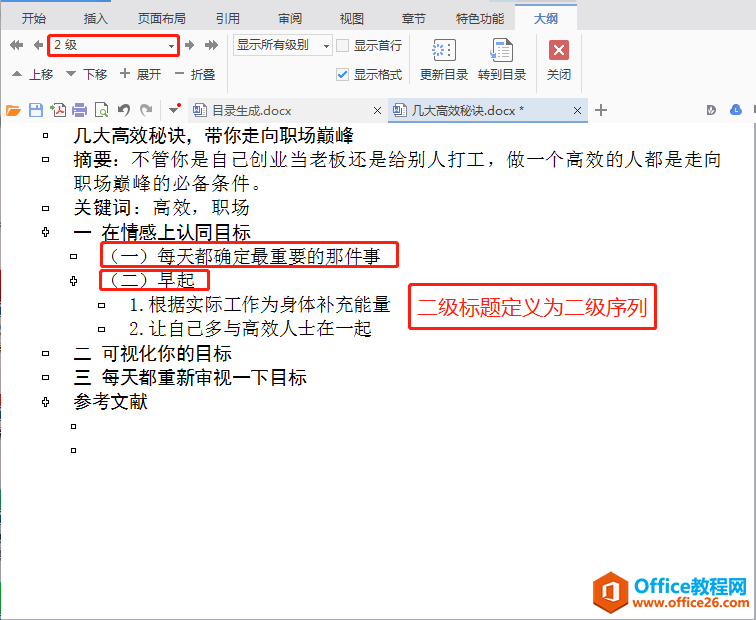The image size is (756, 620).
Task: Click the 转到目录 go to TOC icon
Action: pos(501,50)
